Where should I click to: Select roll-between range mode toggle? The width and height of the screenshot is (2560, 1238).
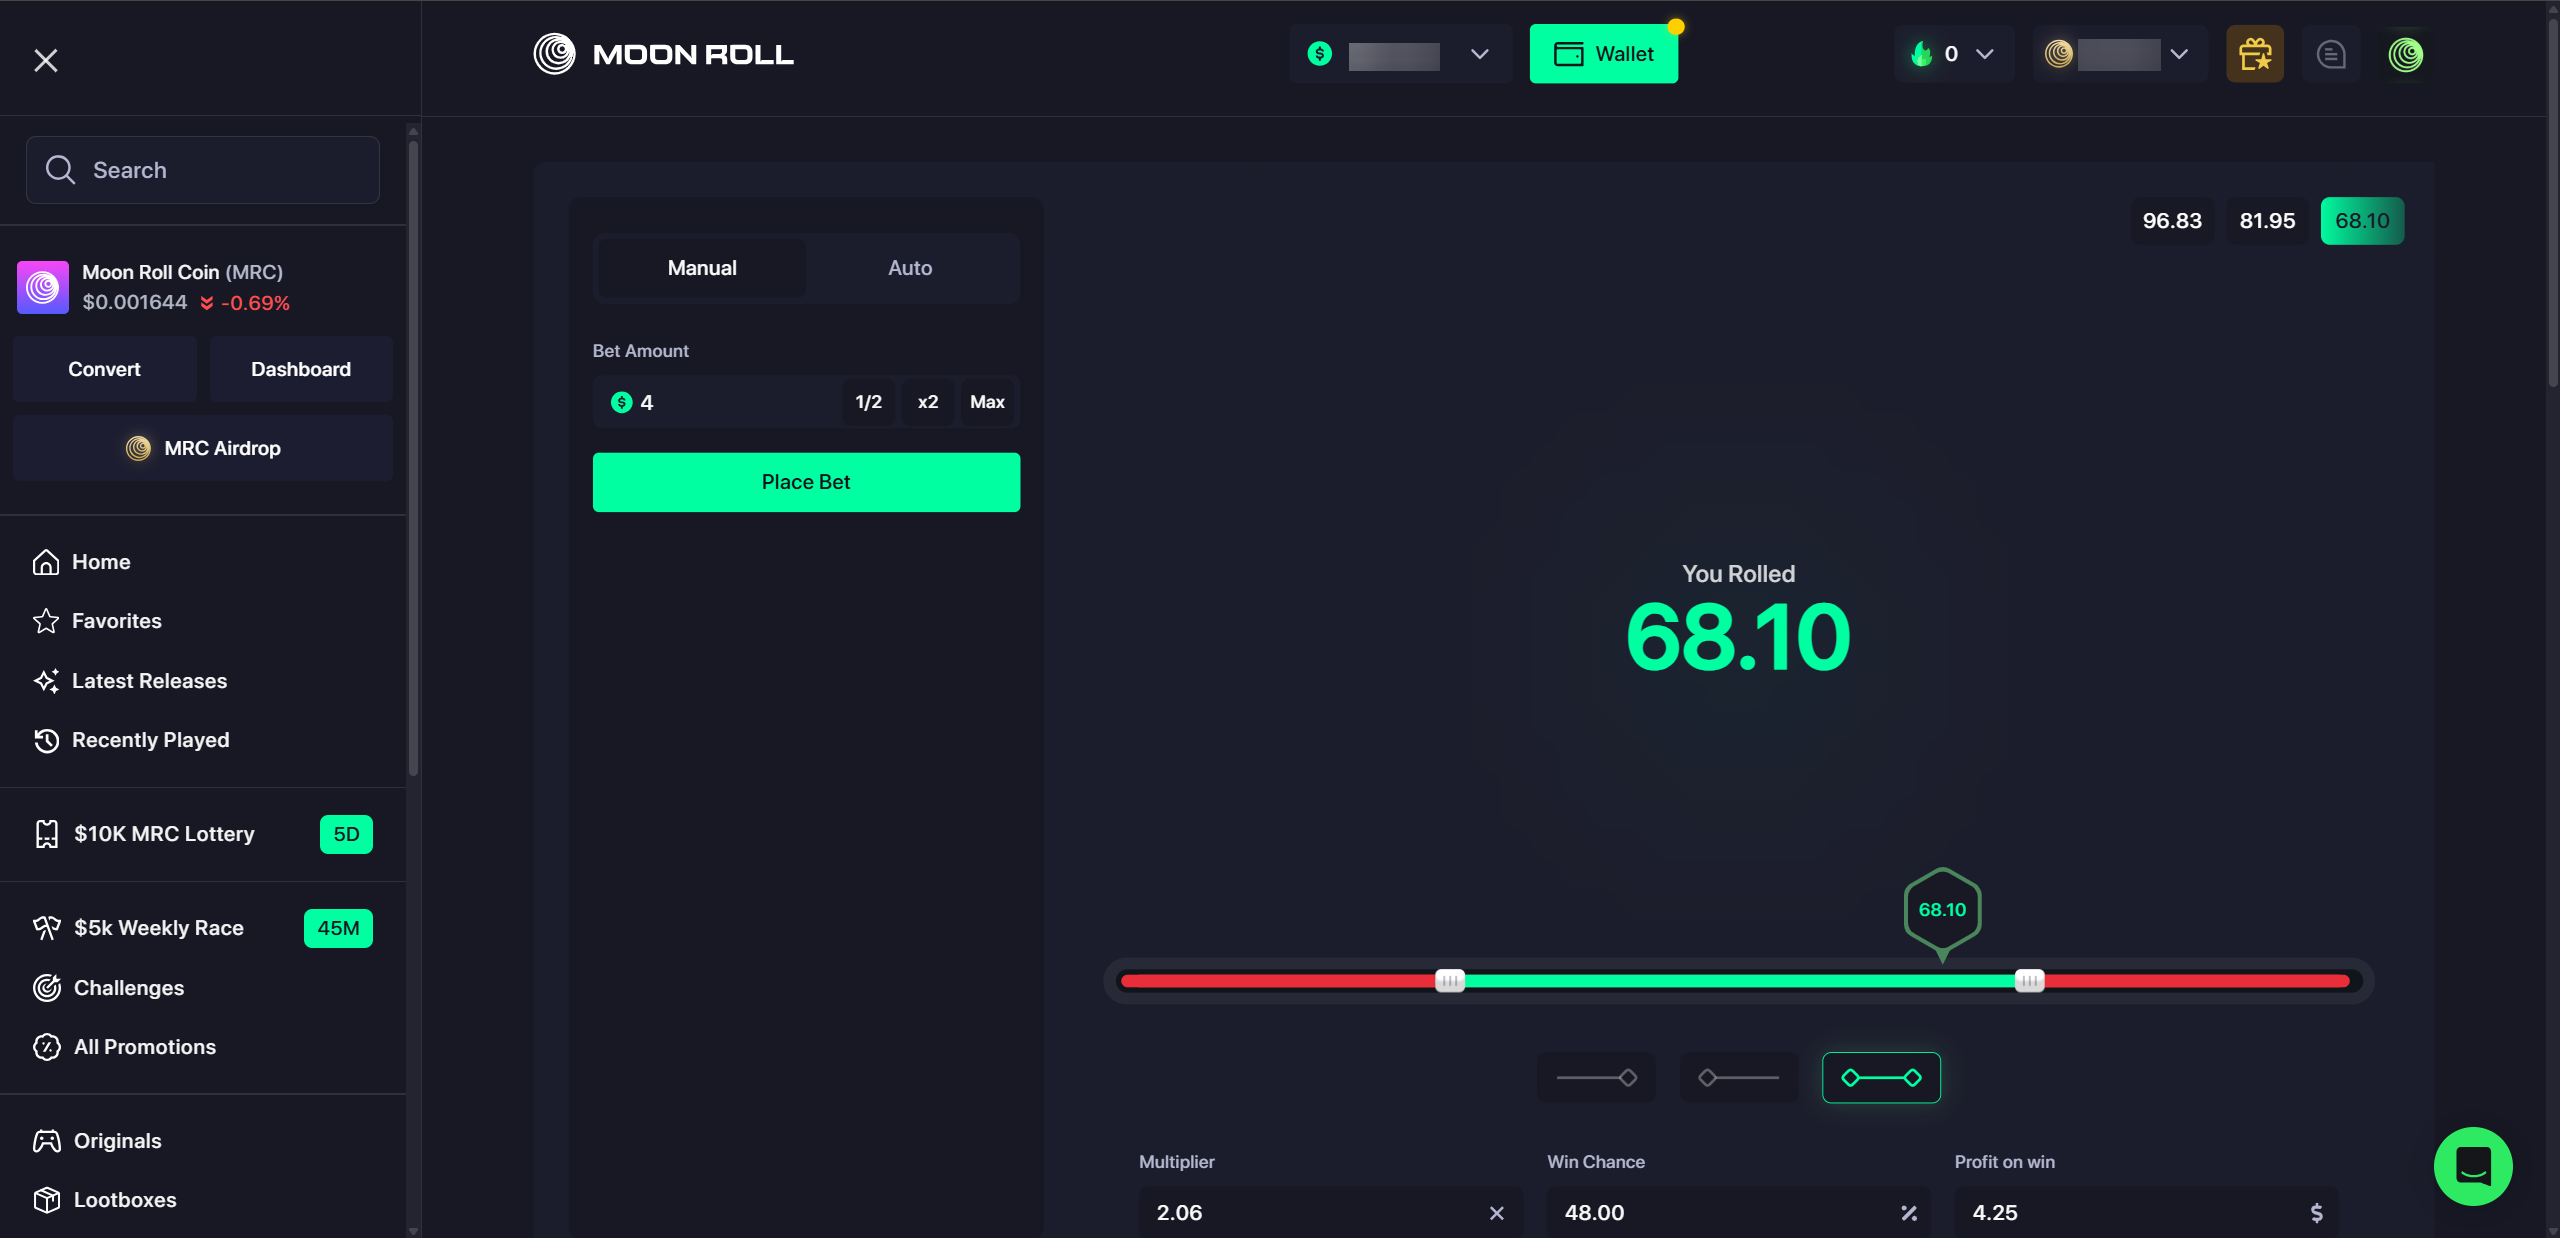coord(1881,1077)
